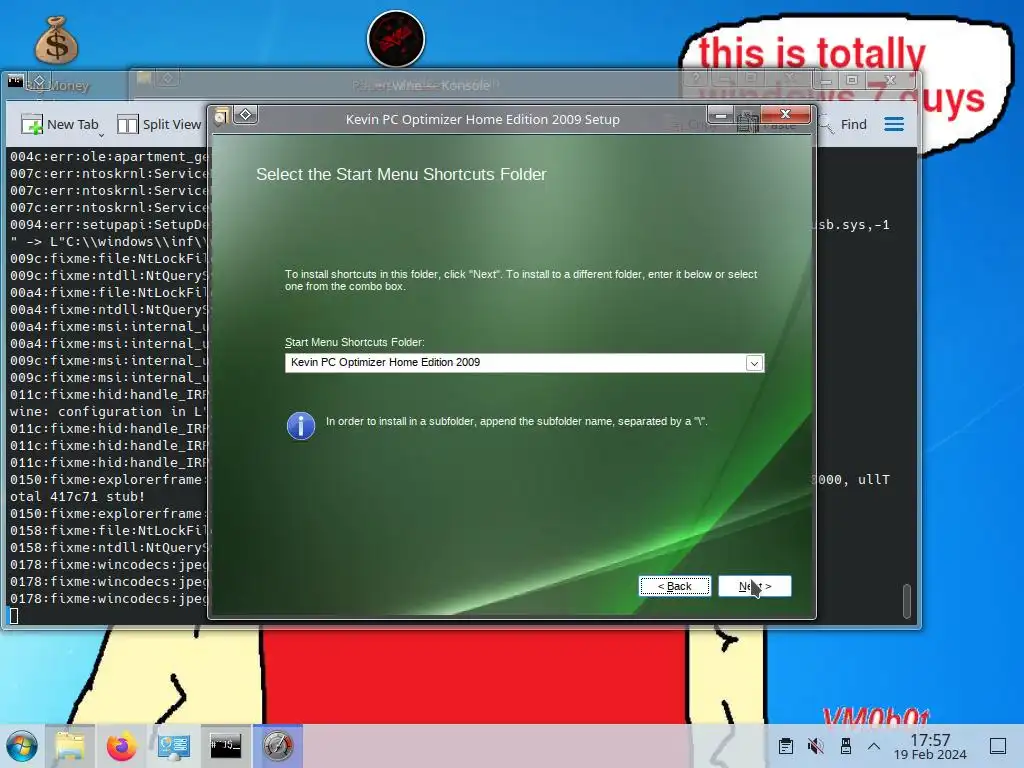Close the Kevin PC Optimizer Setup window
Screen dimensions: 1024x768
click(786, 114)
